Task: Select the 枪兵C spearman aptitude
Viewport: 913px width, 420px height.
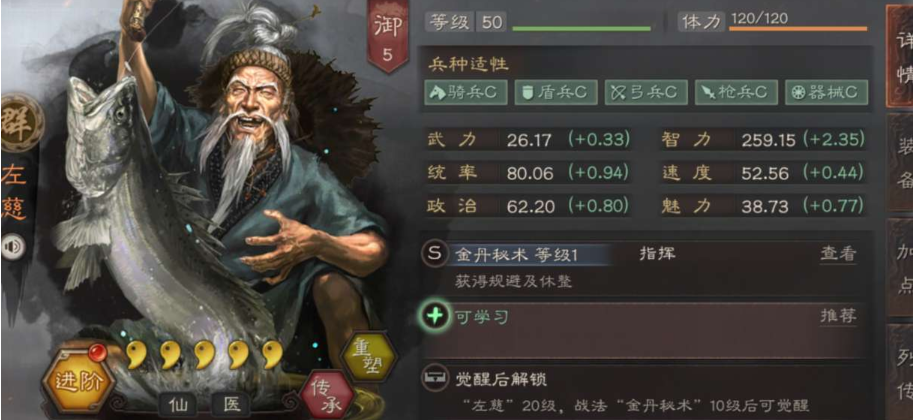Action: [x=736, y=92]
